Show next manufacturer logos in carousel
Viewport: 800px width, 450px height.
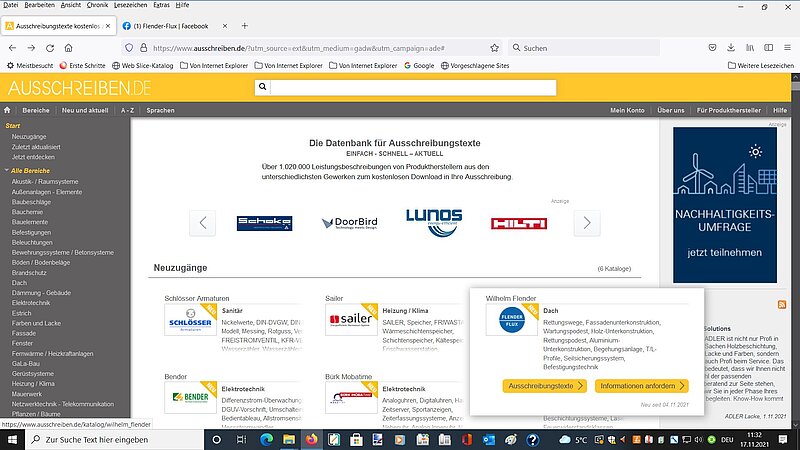pos(587,223)
